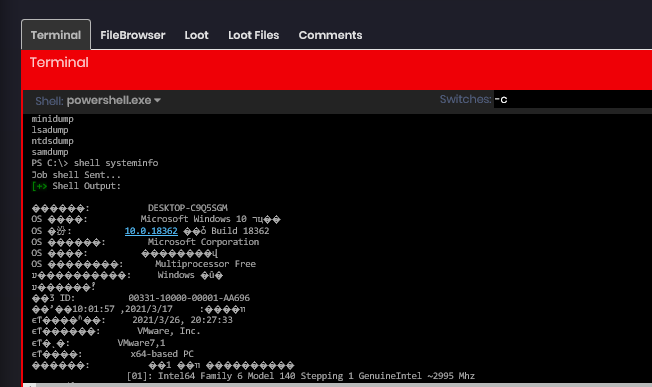The image size is (652, 387).
Task: Open the Comments tab
Action: [x=330, y=35]
